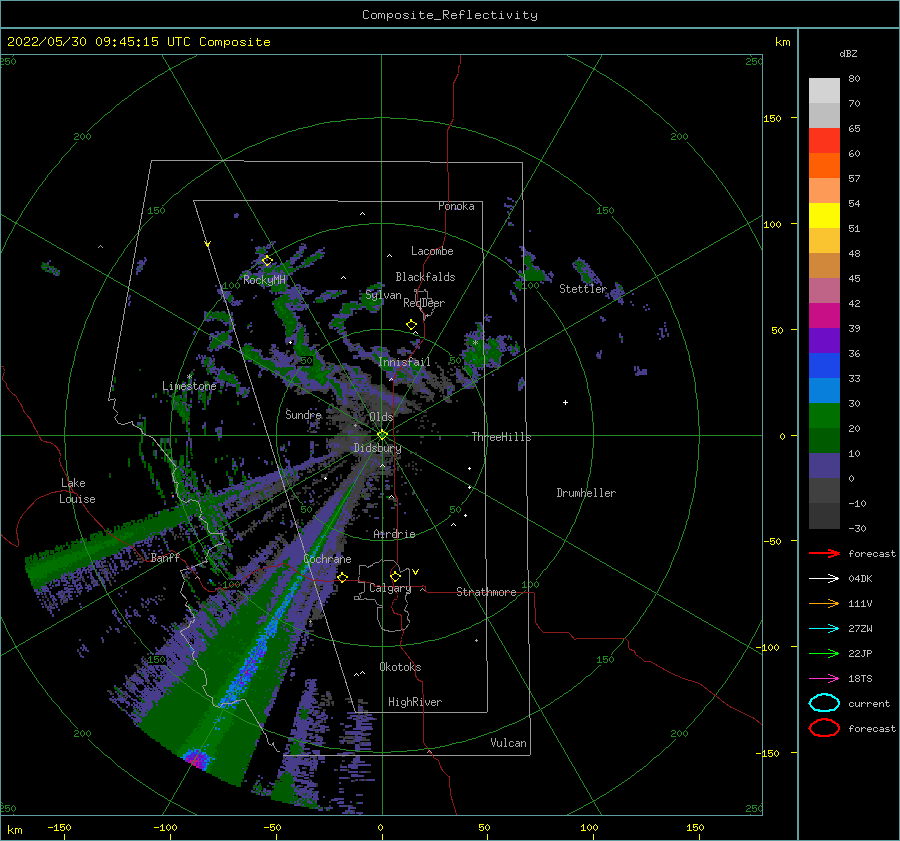The image size is (900, 841).
Task: Click the Stettler town label
Action: click(583, 289)
